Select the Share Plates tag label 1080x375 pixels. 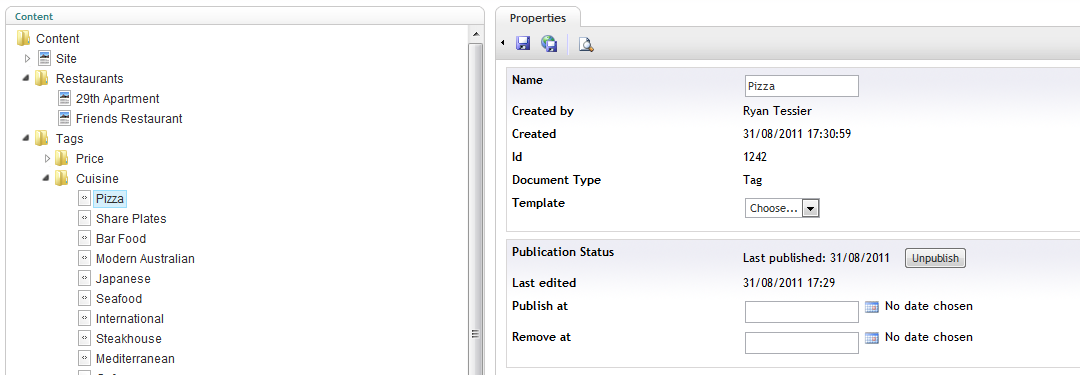click(x=131, y=219)
